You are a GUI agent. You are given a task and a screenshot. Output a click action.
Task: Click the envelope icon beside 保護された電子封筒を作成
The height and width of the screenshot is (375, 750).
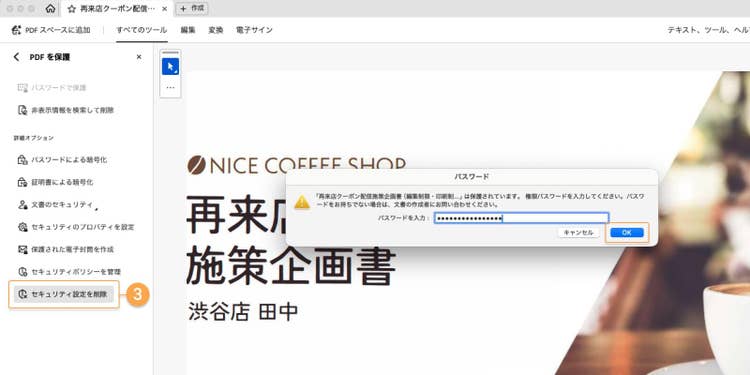[x=22, y=249]
